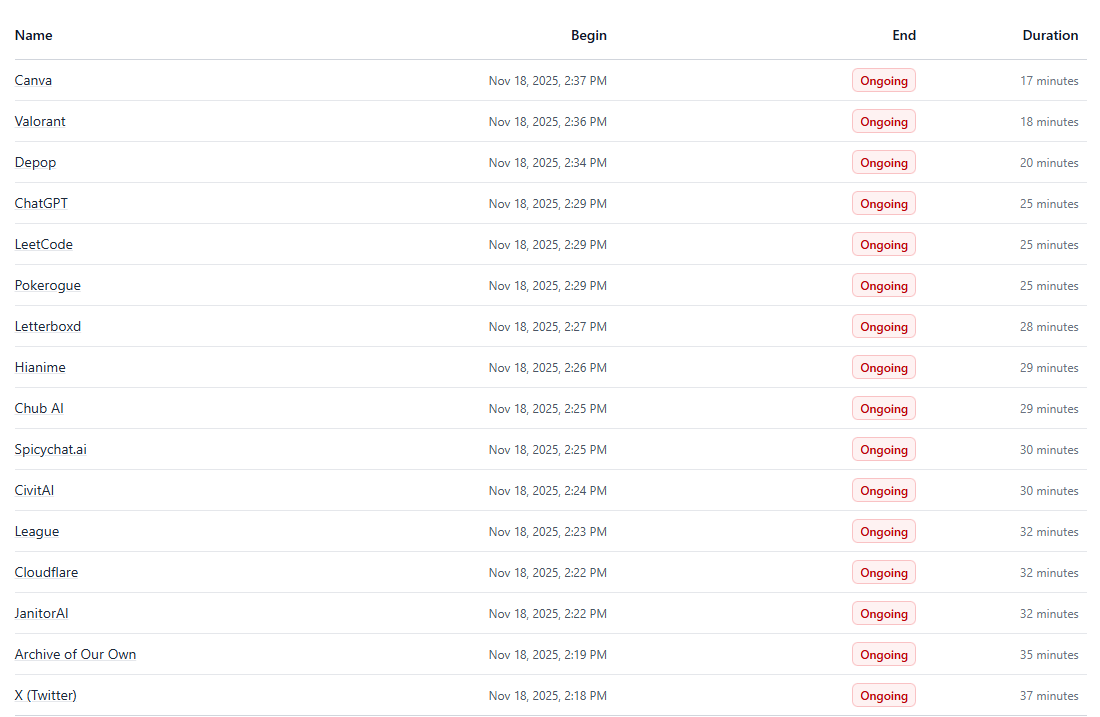Sort table by Duration column header
This screenshot has width=1100, height=717.
(1050, 35)
